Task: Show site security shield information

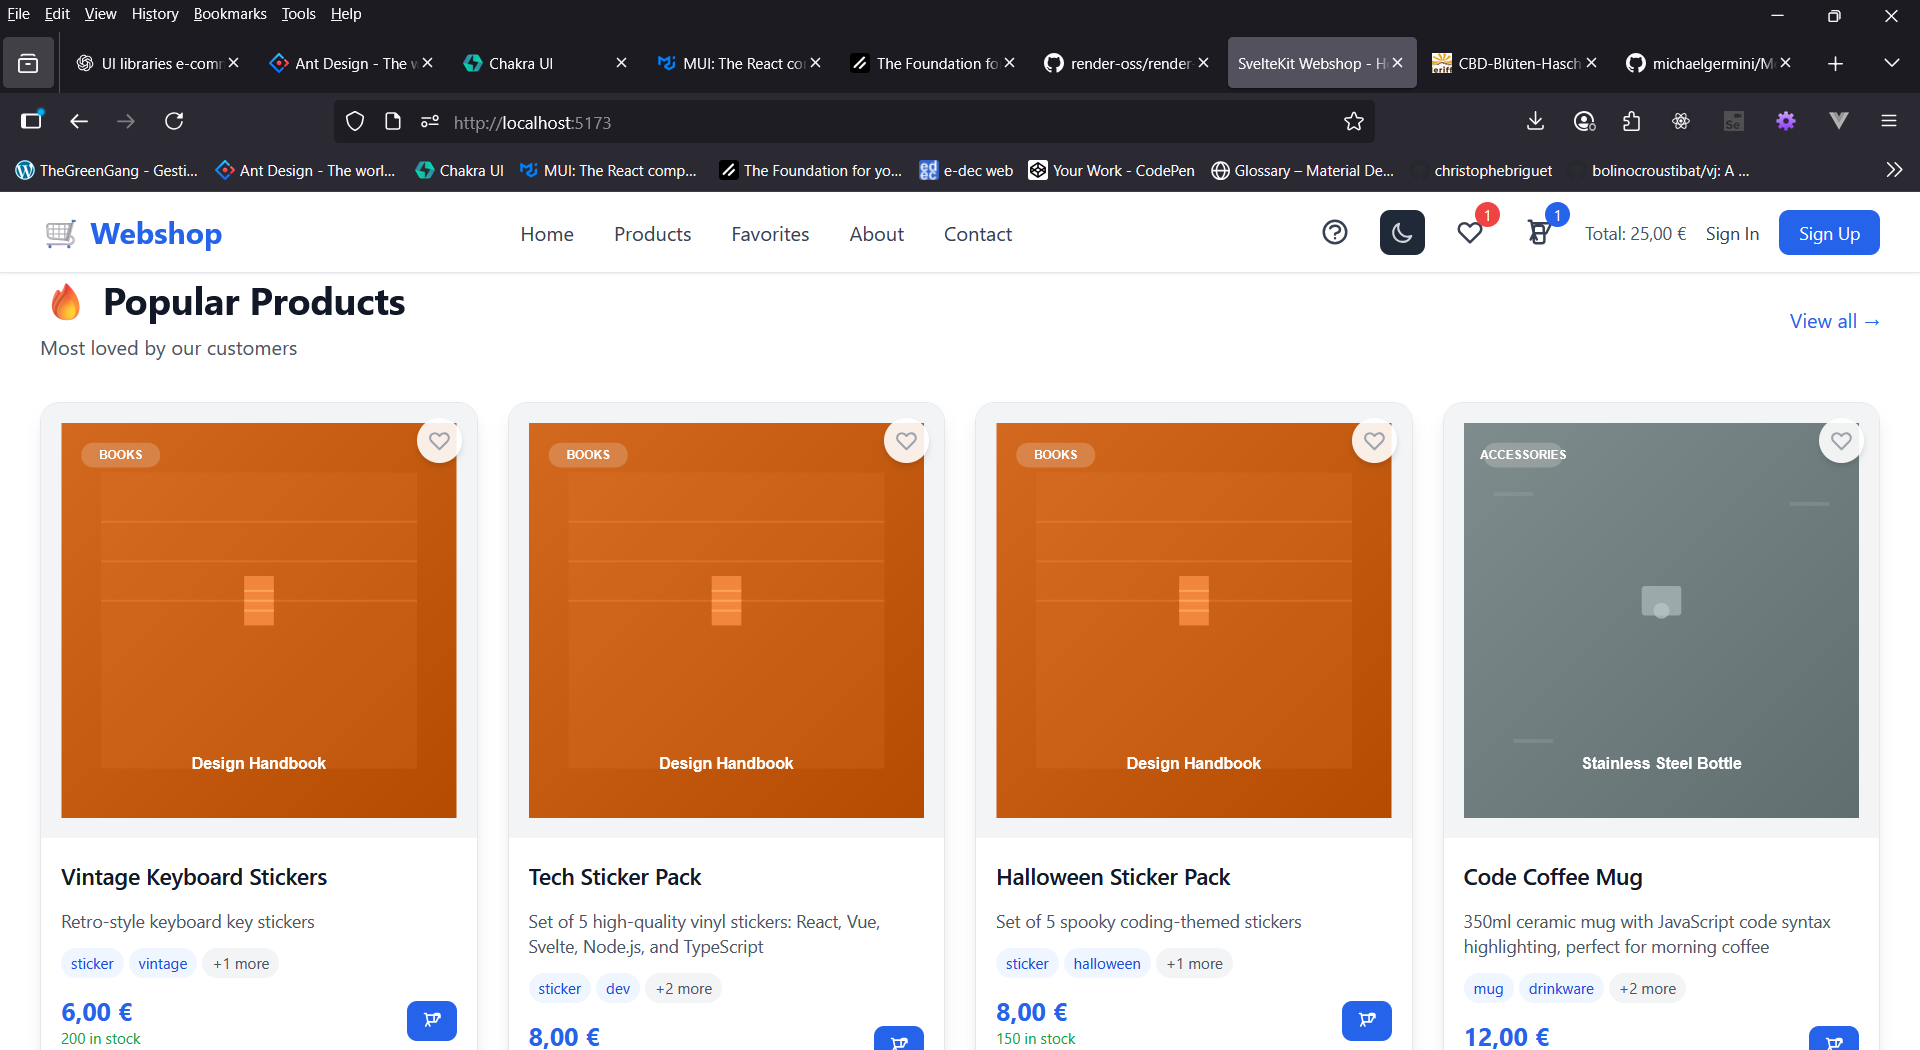Action: tap(355, 121)
